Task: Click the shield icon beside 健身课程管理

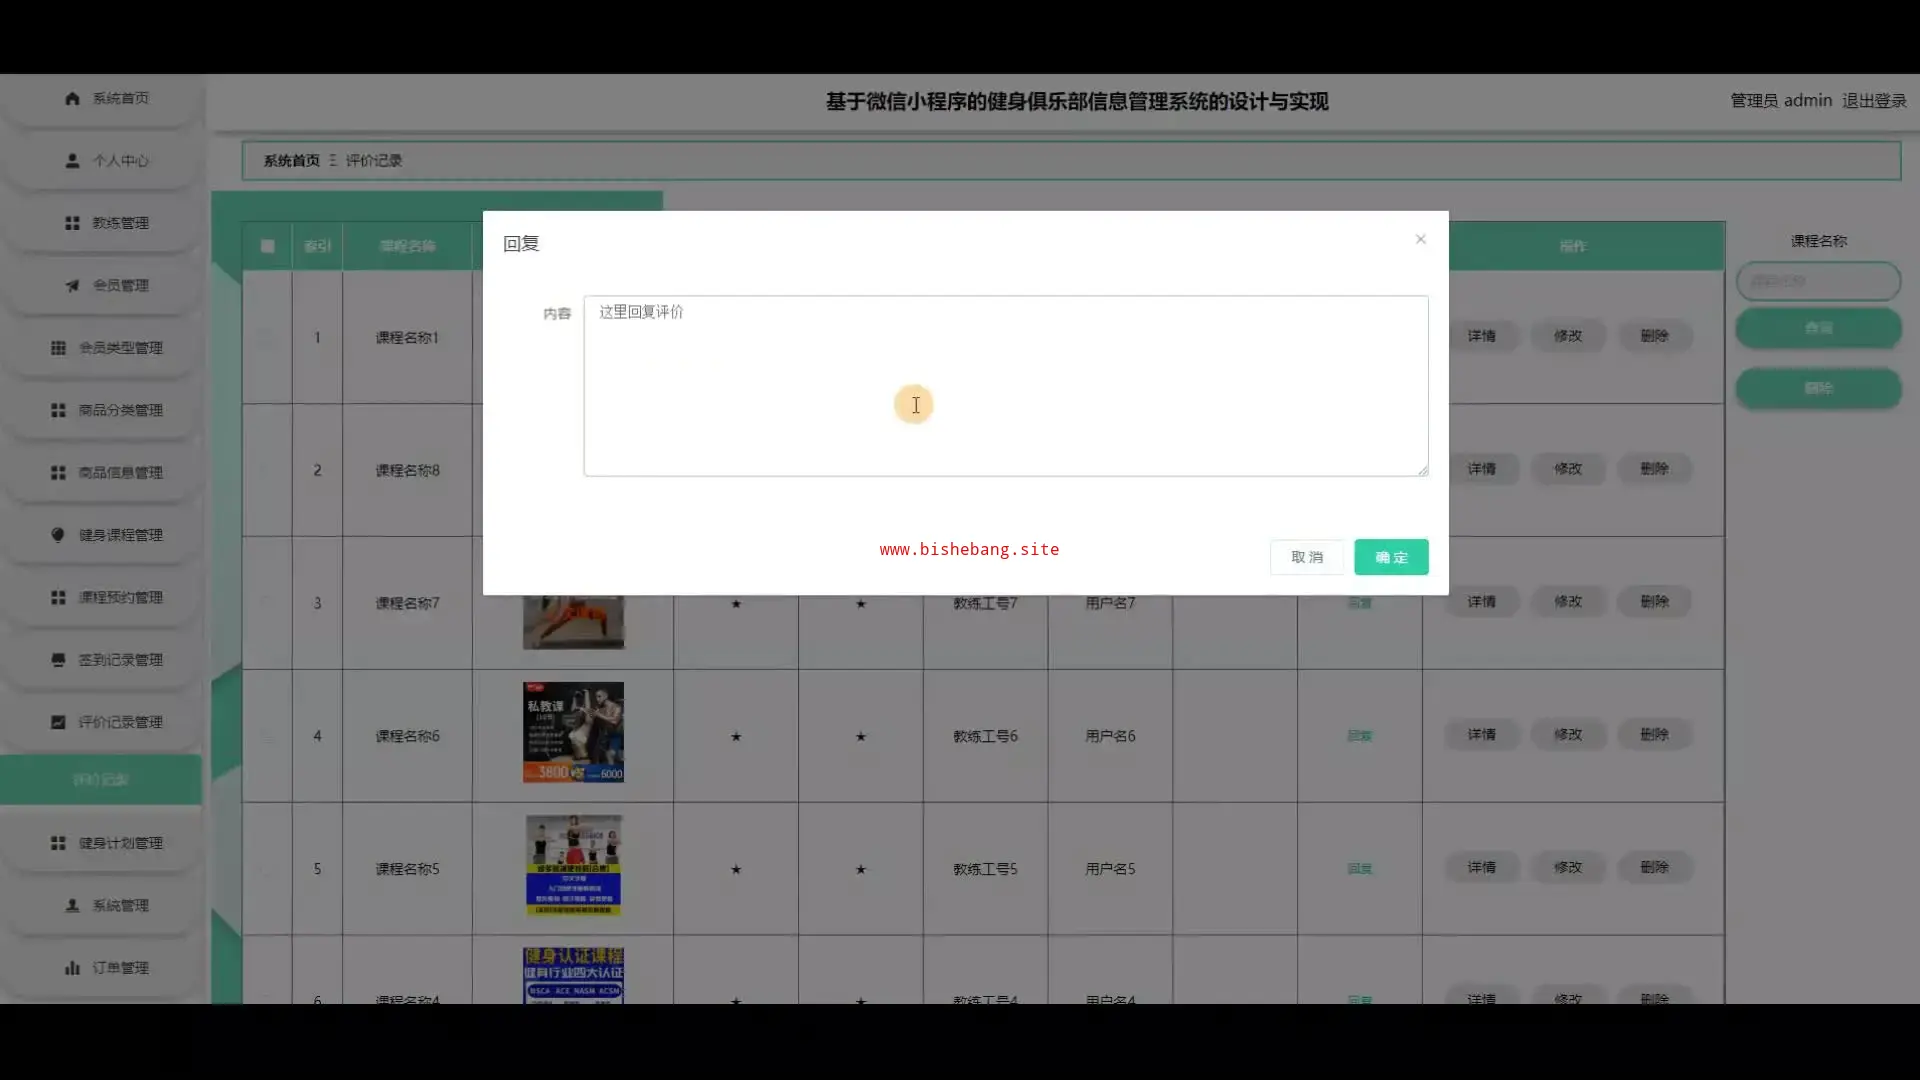Action: (58, 535)
